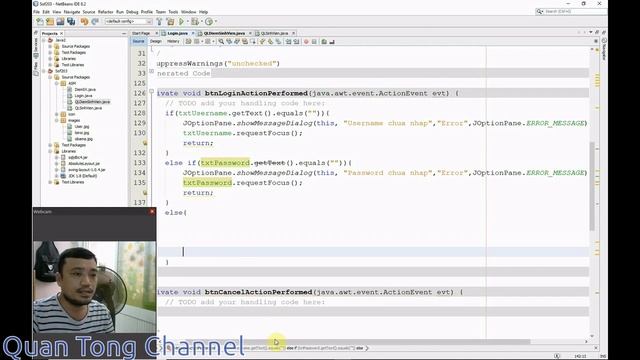The height and width of the screenshot is (360, 640).
Task: Select QLSinhVien.java in the project tree
Action: pyautogui.click(x=88, y=108)
